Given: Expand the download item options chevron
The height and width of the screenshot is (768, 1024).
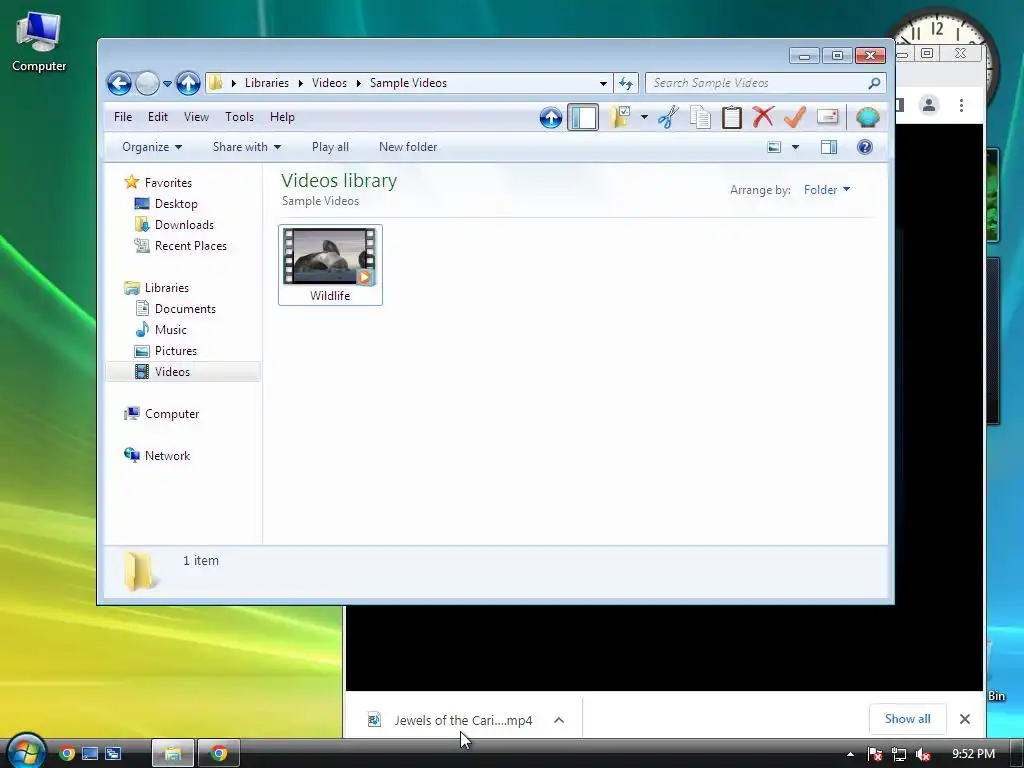Looking at the screenshot, I should 559,720.
